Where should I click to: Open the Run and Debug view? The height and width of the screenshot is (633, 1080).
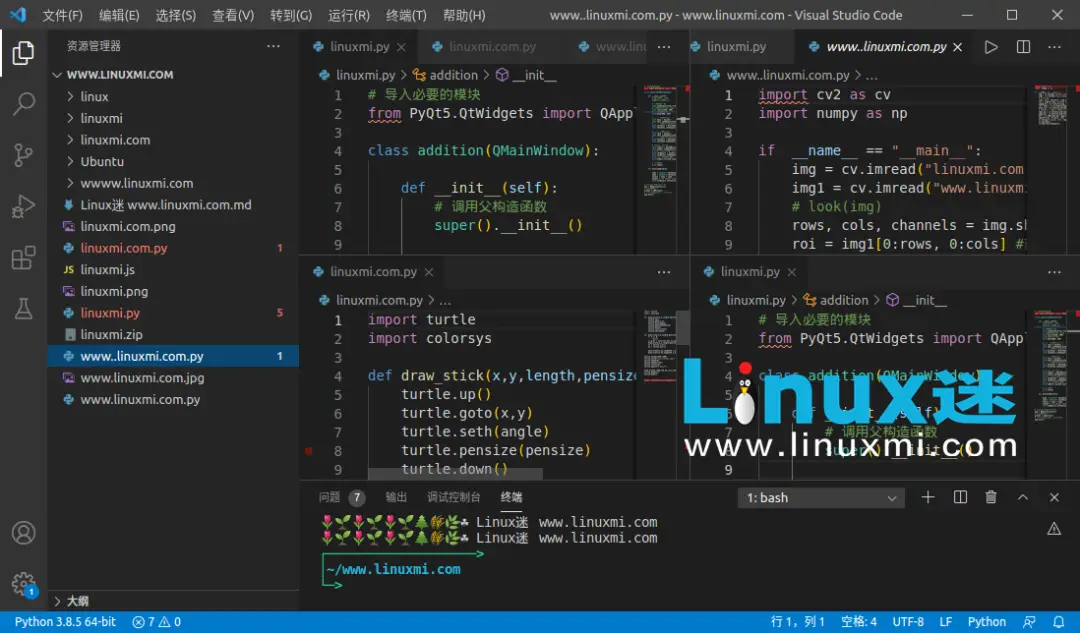[x=23, y=206]
